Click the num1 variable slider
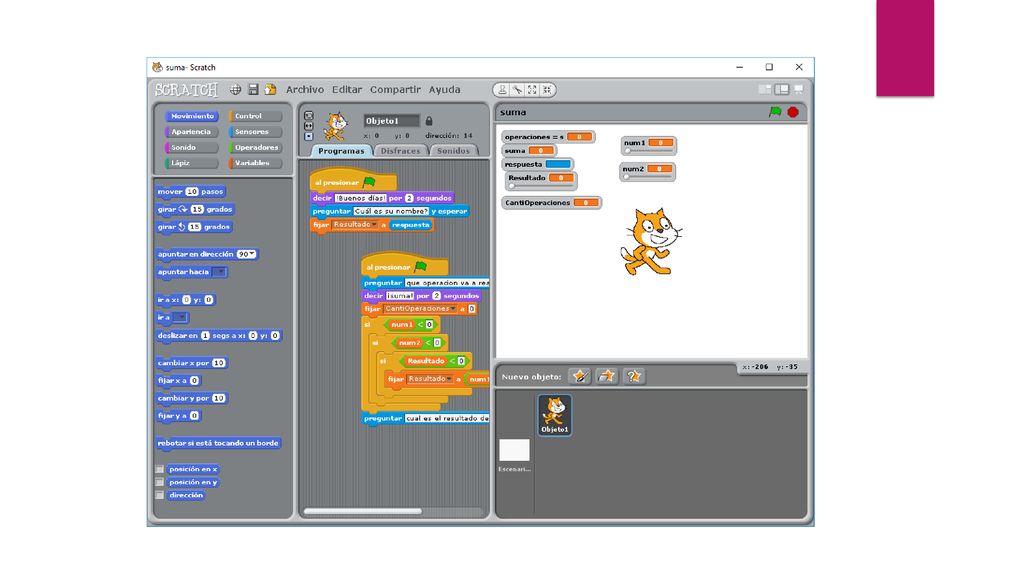This screenshot has height=576, width=1024. [648, 151]
